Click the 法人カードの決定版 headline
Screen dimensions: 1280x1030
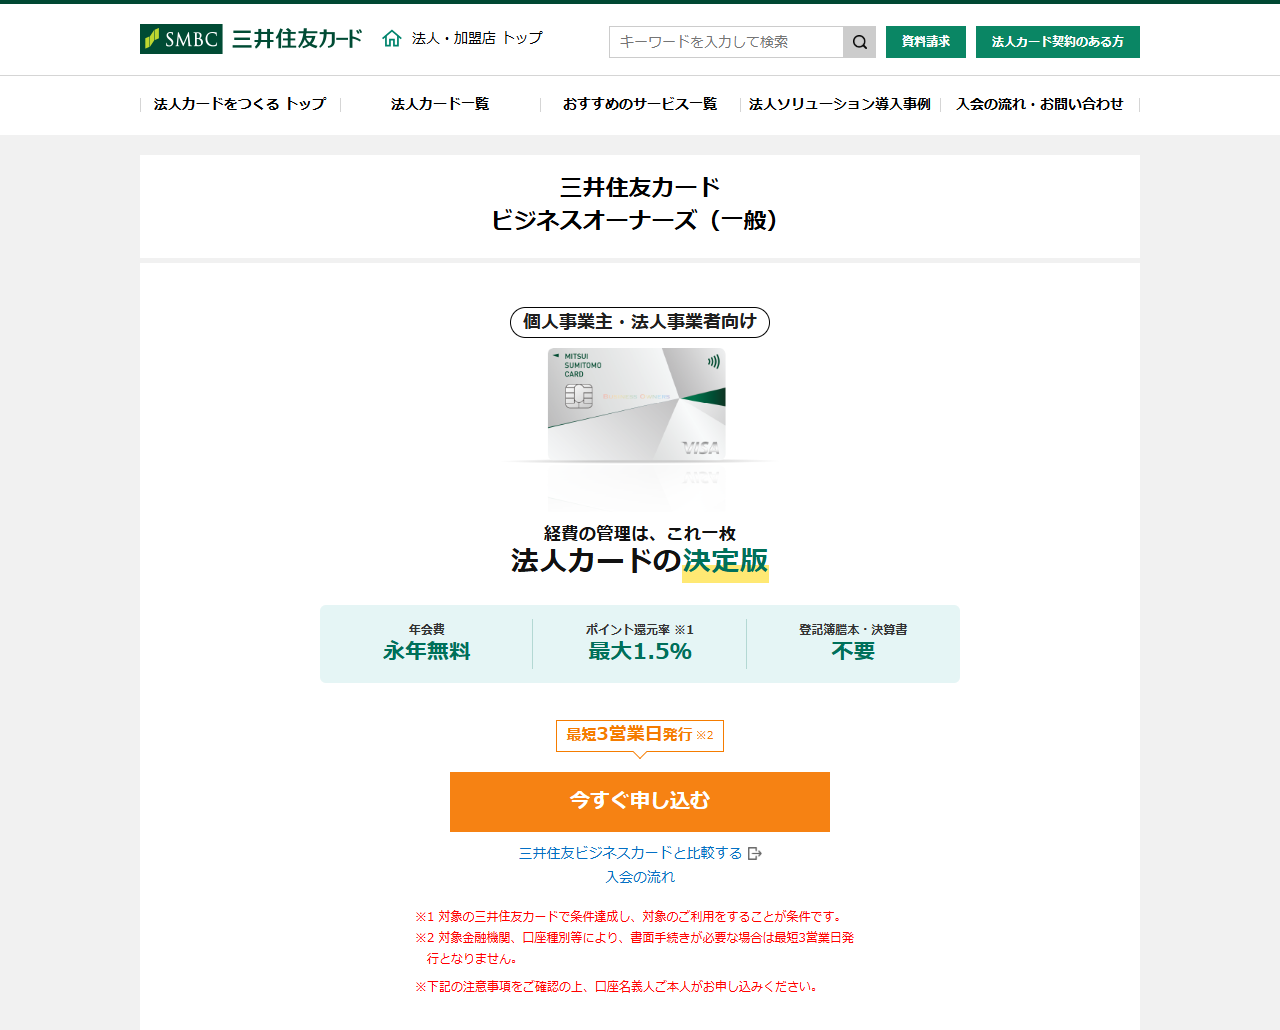(x=640, y=561)
